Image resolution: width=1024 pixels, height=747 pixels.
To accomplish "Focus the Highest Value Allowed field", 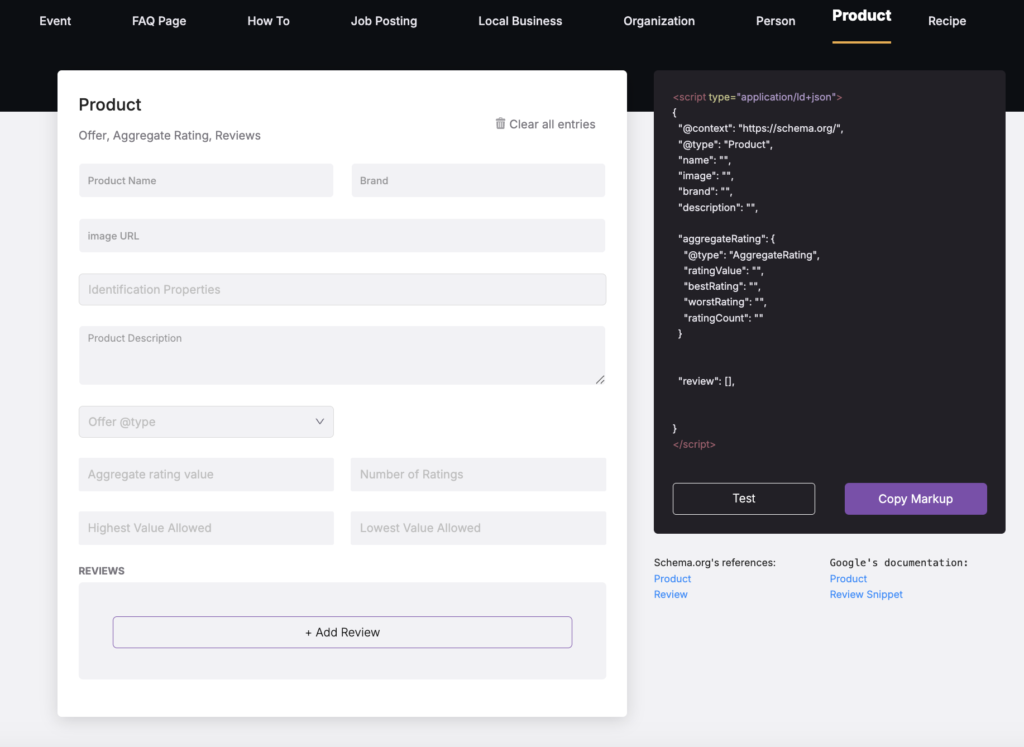I will pyautogui.click(x=206, y=528).
